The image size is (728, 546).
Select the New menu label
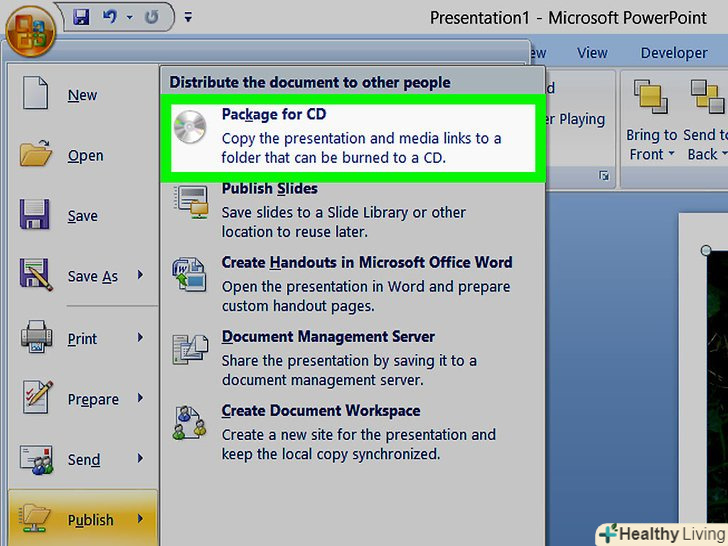point(82,95)
